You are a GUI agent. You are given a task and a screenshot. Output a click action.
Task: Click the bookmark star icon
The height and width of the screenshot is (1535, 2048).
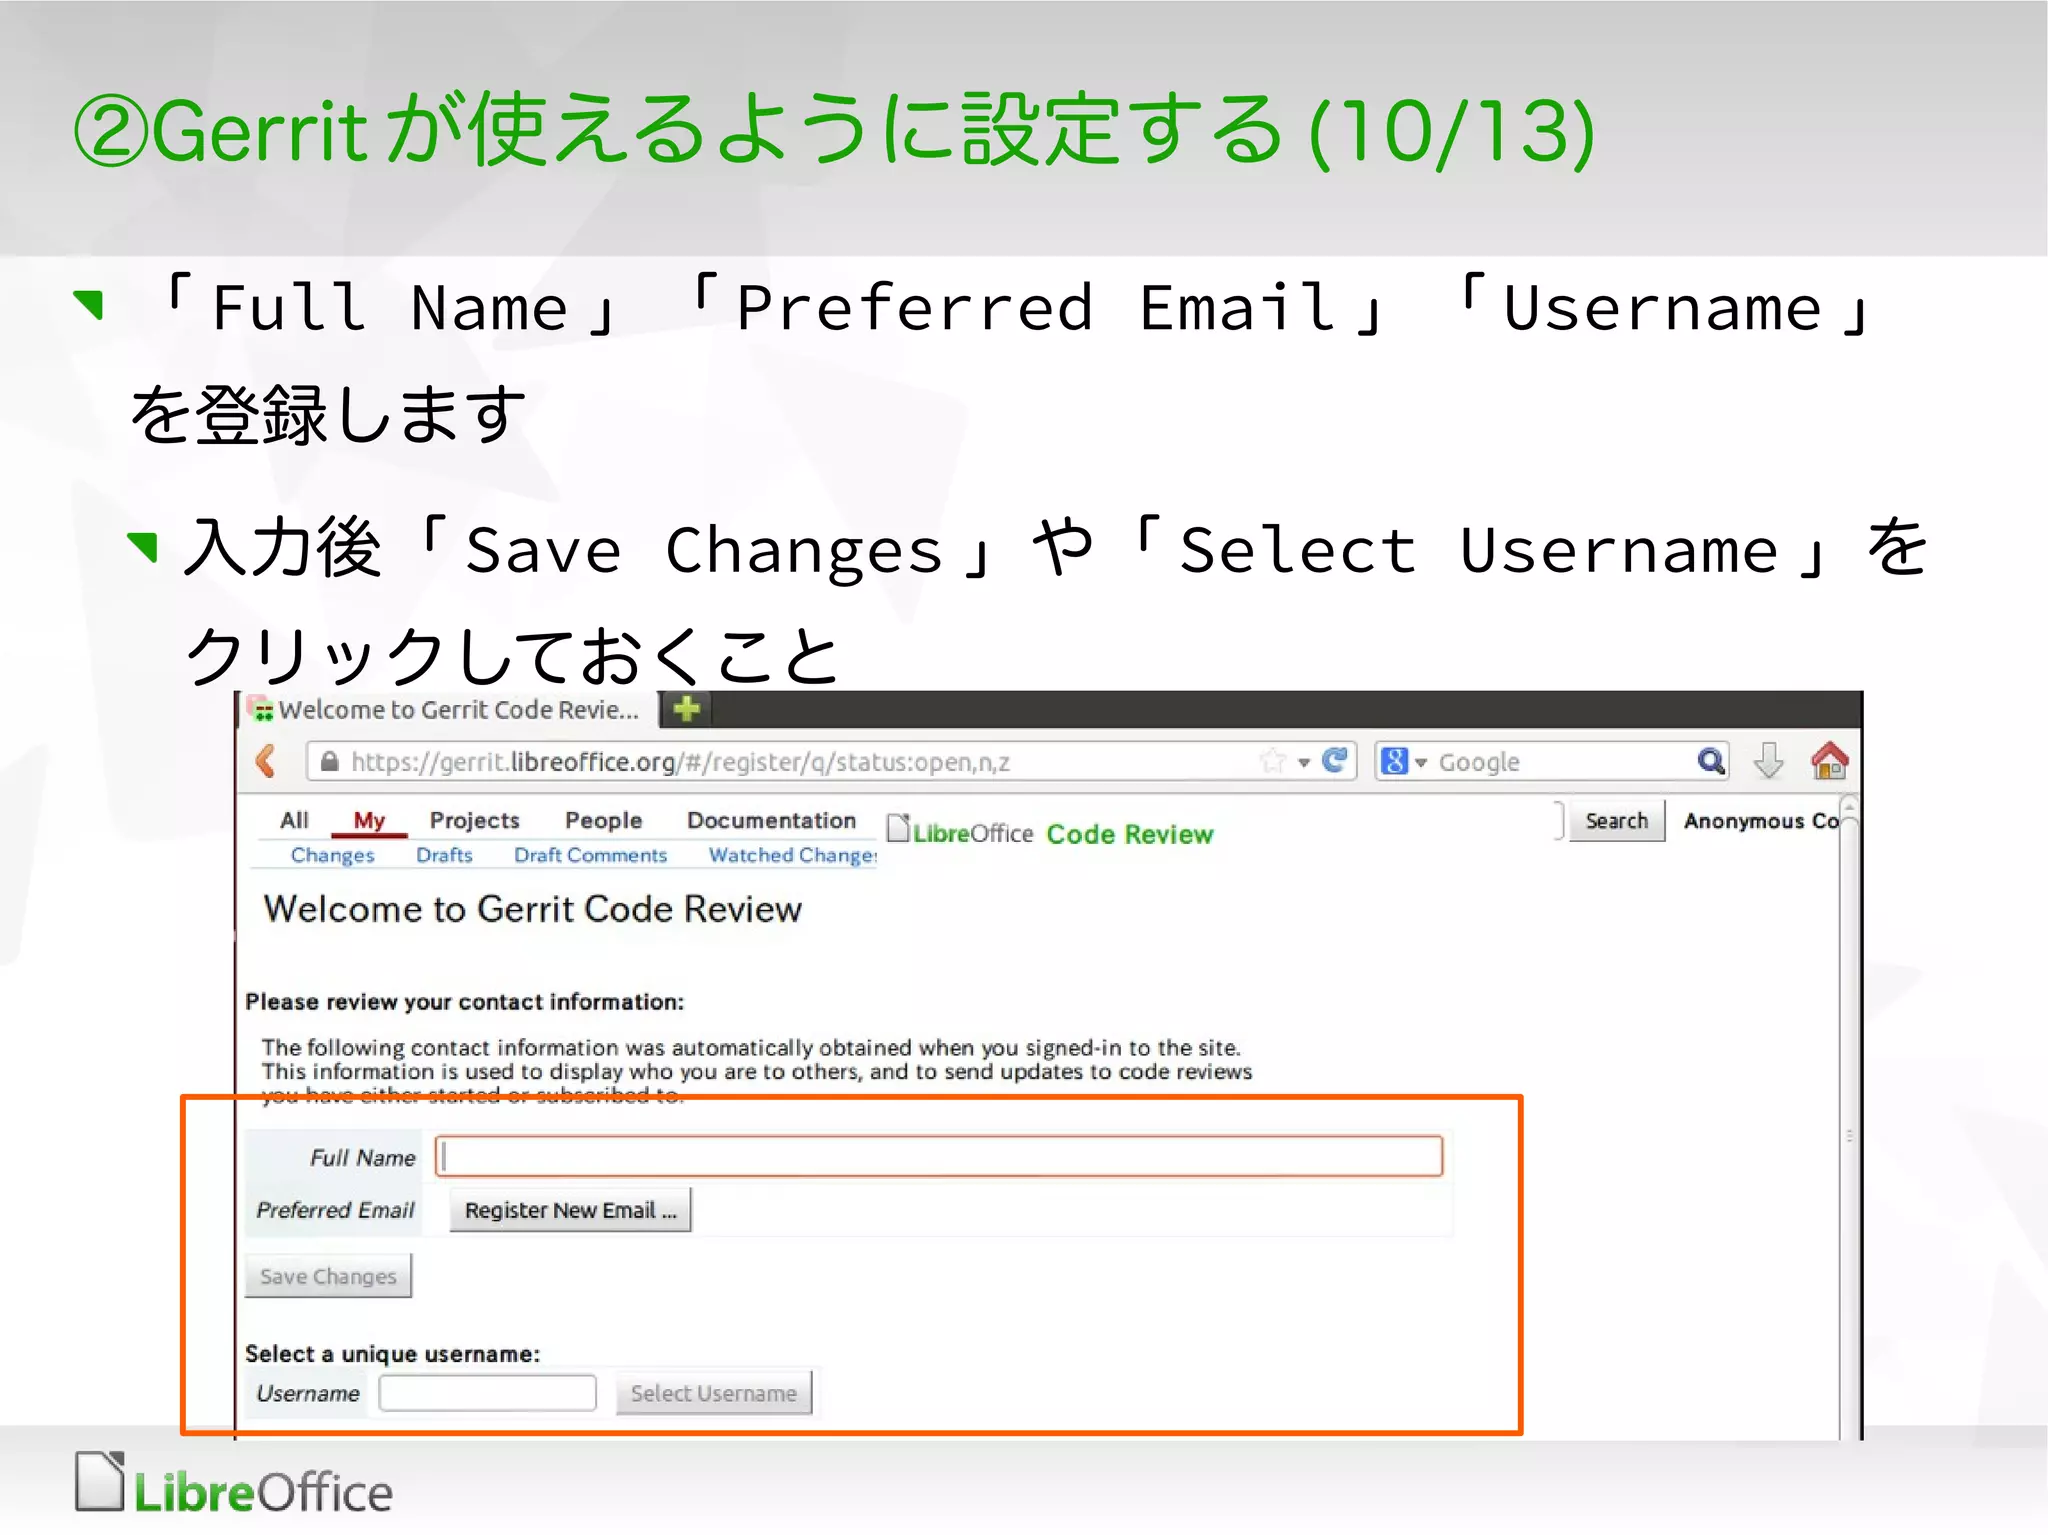(x=1273, y=761)
